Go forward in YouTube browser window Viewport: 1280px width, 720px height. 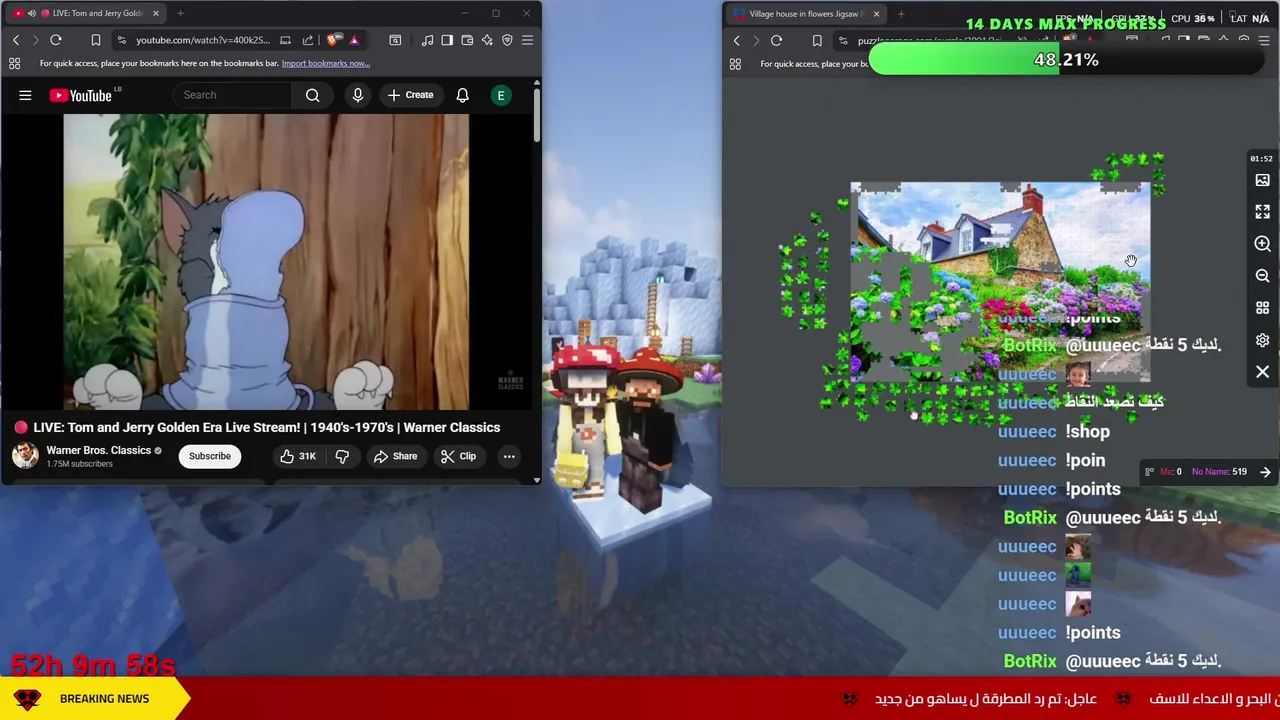[34, 40]
